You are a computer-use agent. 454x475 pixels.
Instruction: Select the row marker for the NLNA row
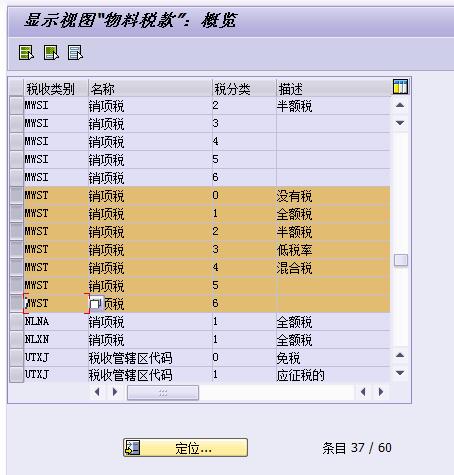16,322
